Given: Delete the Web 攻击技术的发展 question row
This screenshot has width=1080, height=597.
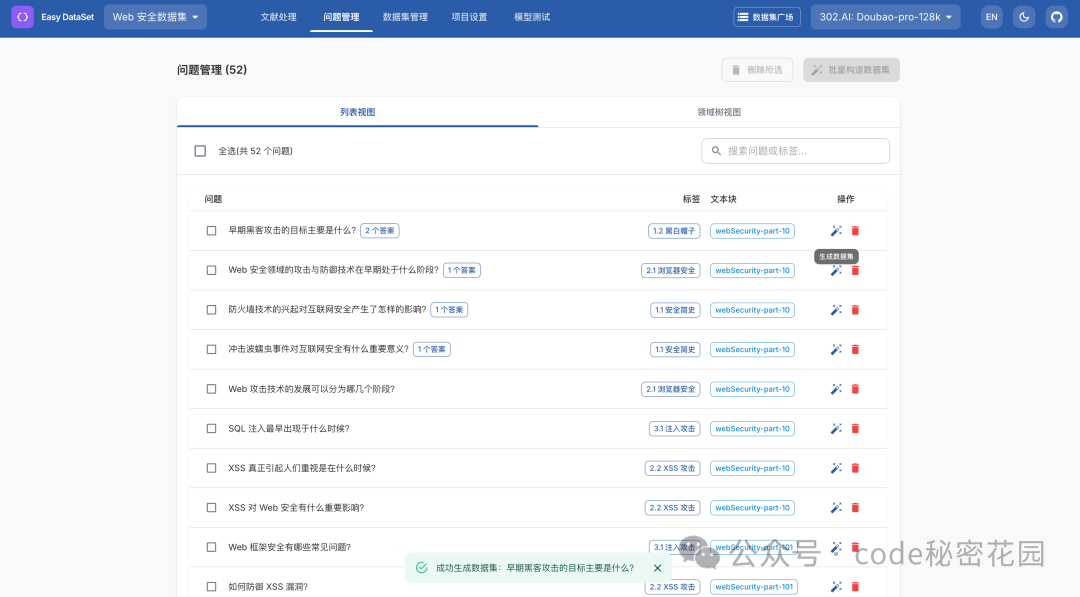Looking at the screenshot, I should [855, 389].
